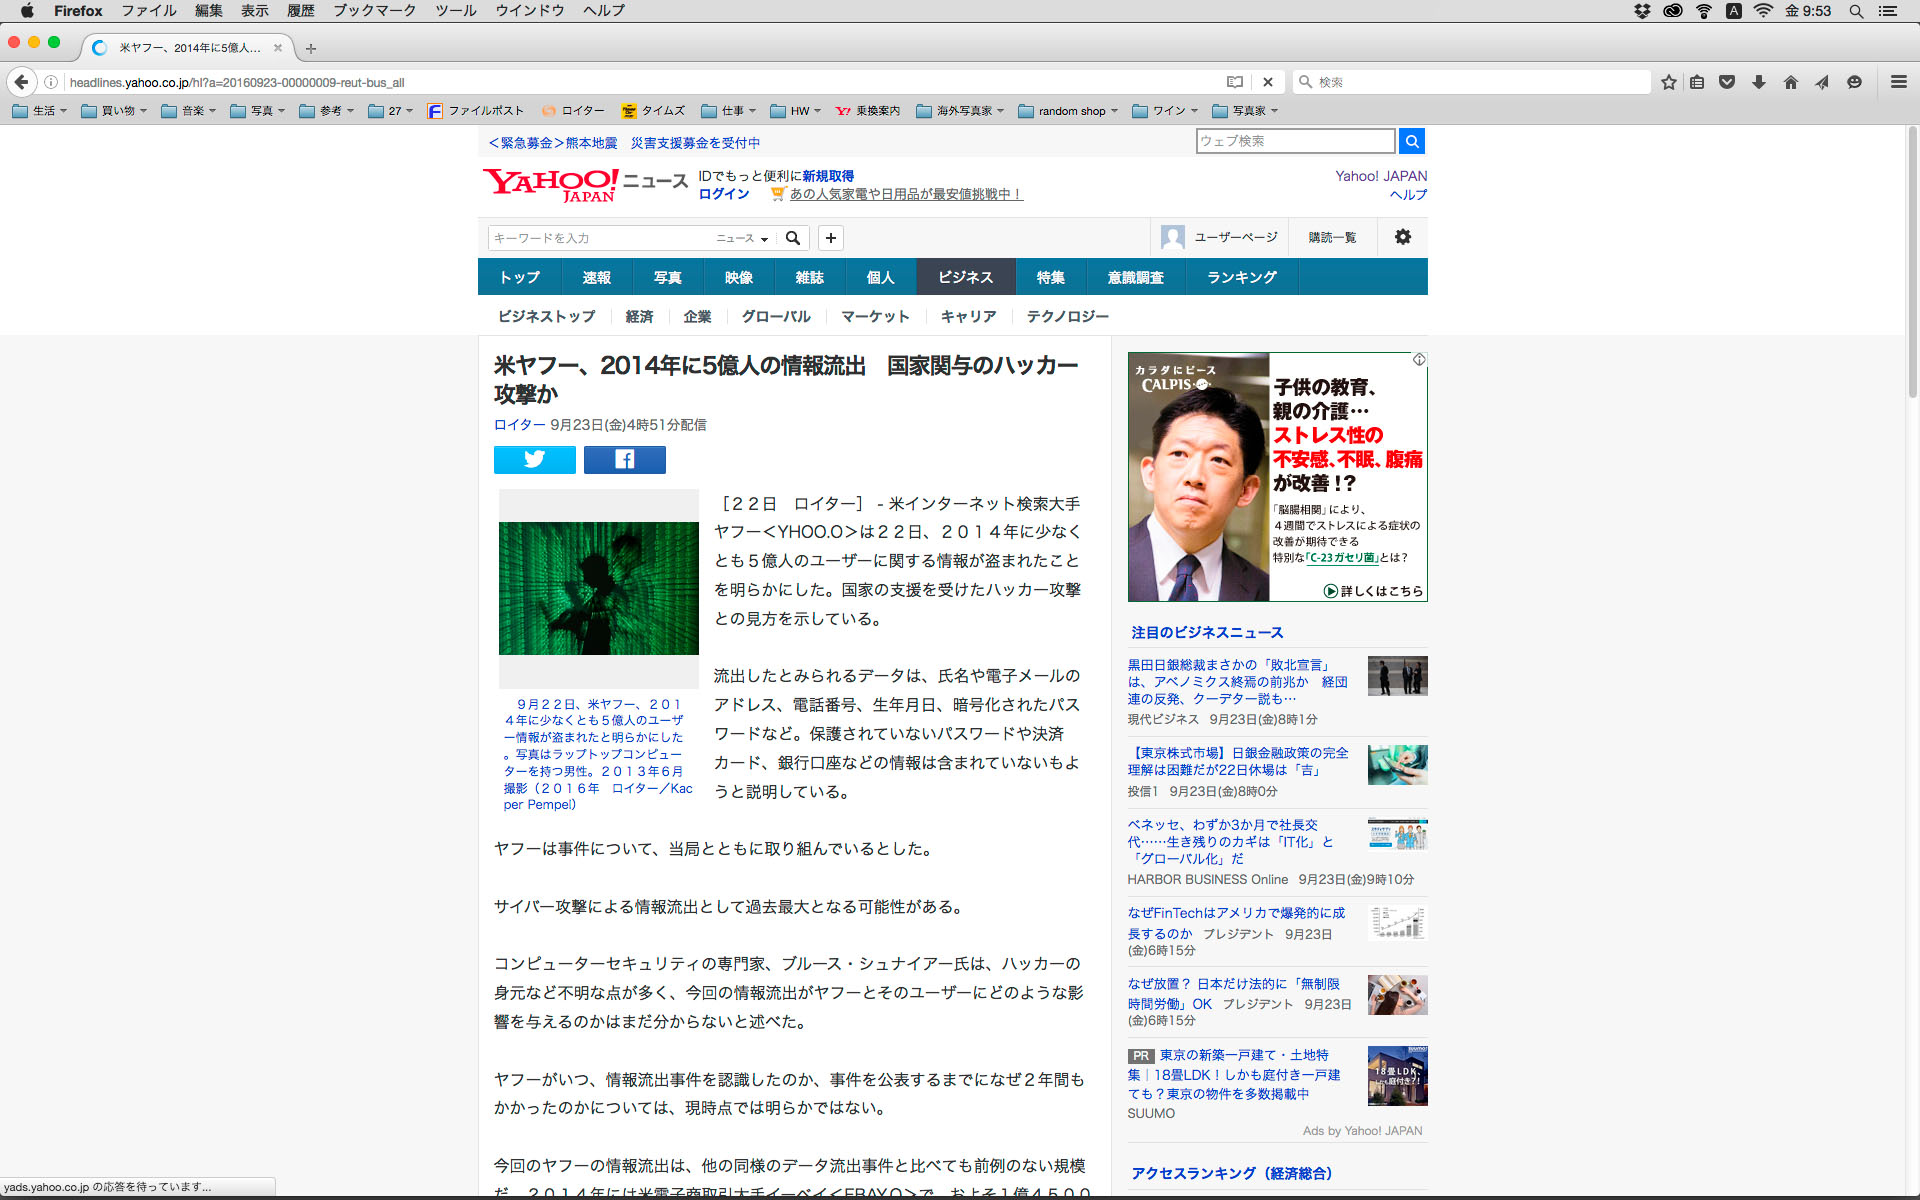Open Yahoo News settings gear
Screen dimensions: 1920x1200
pyautogui.click(x=1402, y=237)
